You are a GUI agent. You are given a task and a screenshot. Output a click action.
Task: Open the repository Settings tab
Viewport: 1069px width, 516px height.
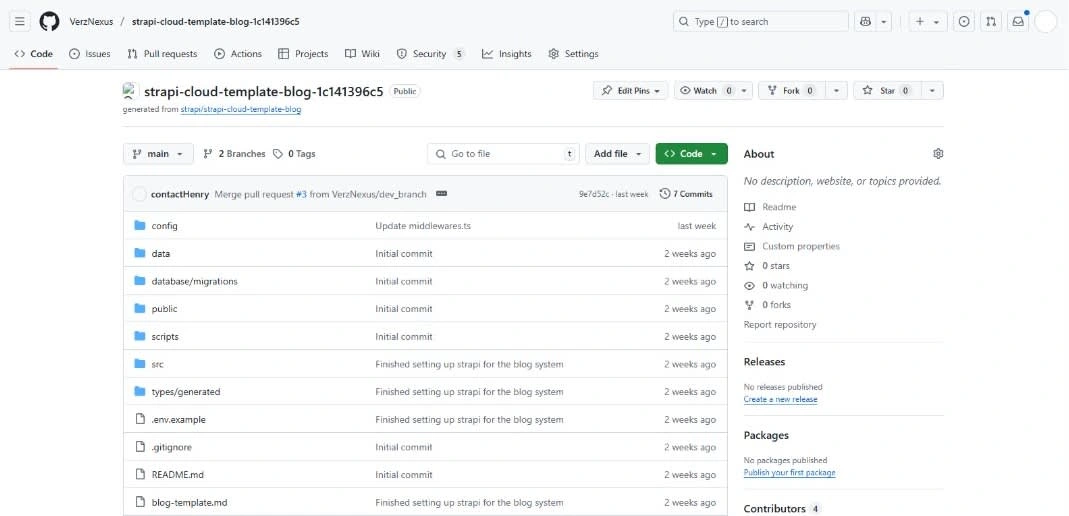point(573,54)
